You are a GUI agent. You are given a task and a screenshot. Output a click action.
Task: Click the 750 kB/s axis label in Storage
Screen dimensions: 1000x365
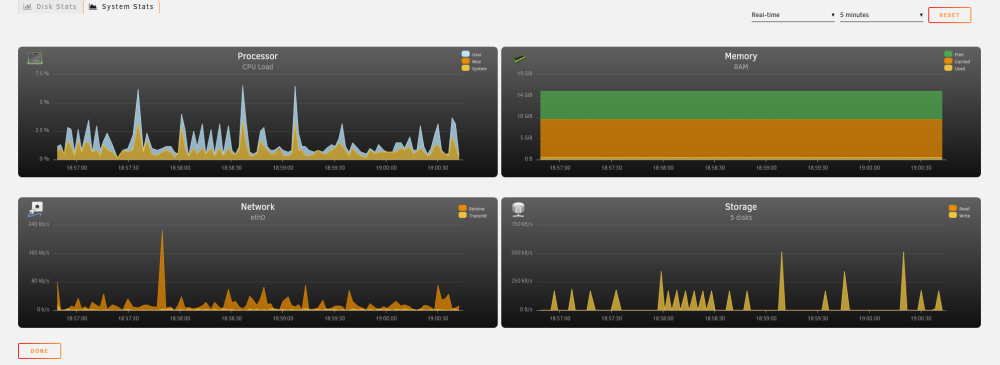(522, 225)
